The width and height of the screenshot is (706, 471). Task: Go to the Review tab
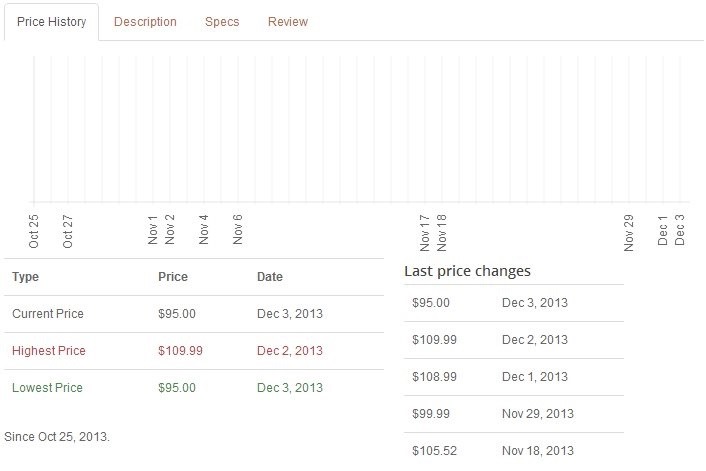[x=288, y=22]
